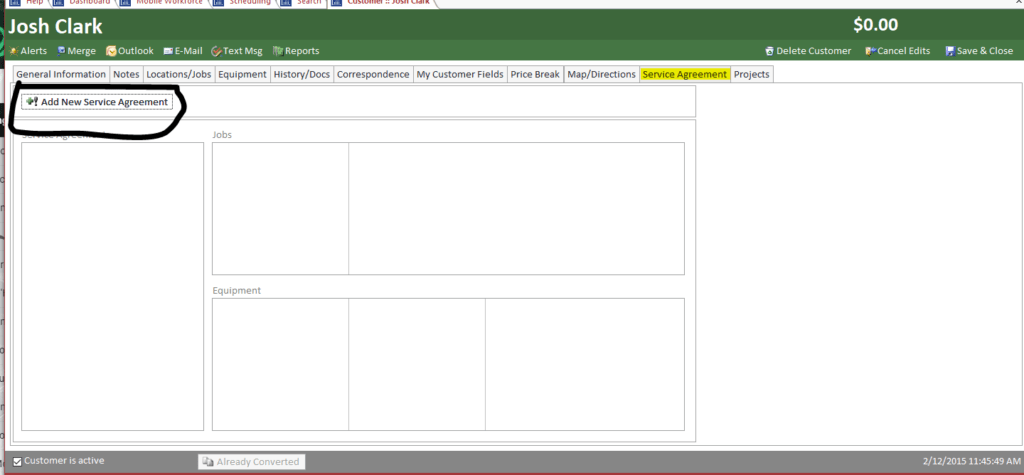This screenshot has height=475, width=1024.
Task: Send an E-Mail to the customer
Action: (183, 51)
